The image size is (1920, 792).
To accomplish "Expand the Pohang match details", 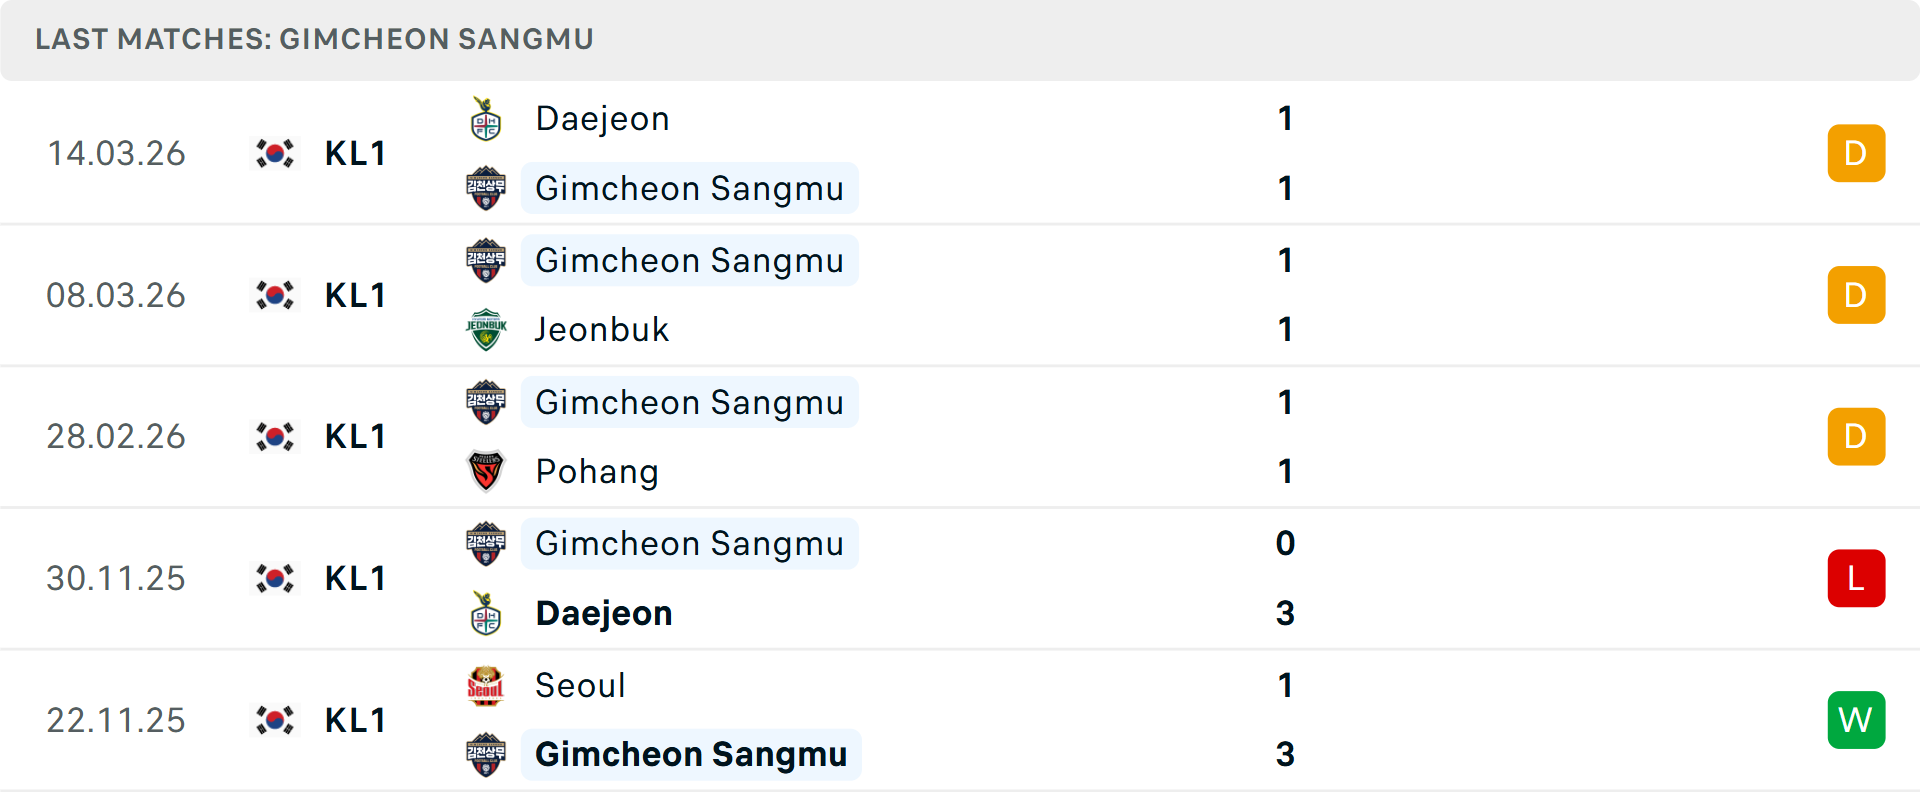I will point(960,436).
